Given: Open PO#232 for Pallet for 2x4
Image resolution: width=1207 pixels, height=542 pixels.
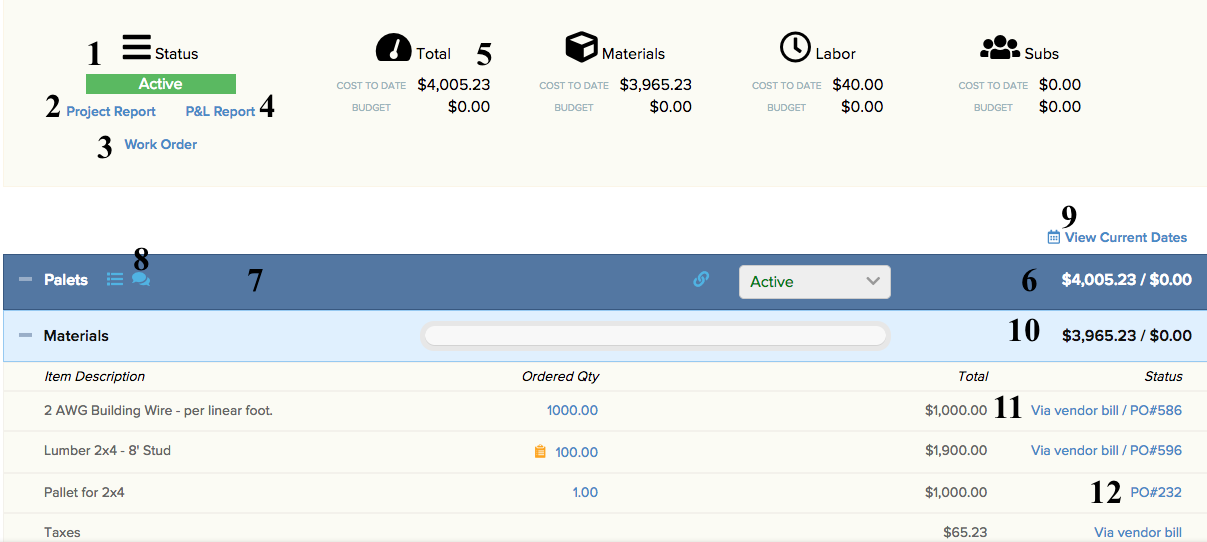Looking at the screenshot, I should (1155, 492).
